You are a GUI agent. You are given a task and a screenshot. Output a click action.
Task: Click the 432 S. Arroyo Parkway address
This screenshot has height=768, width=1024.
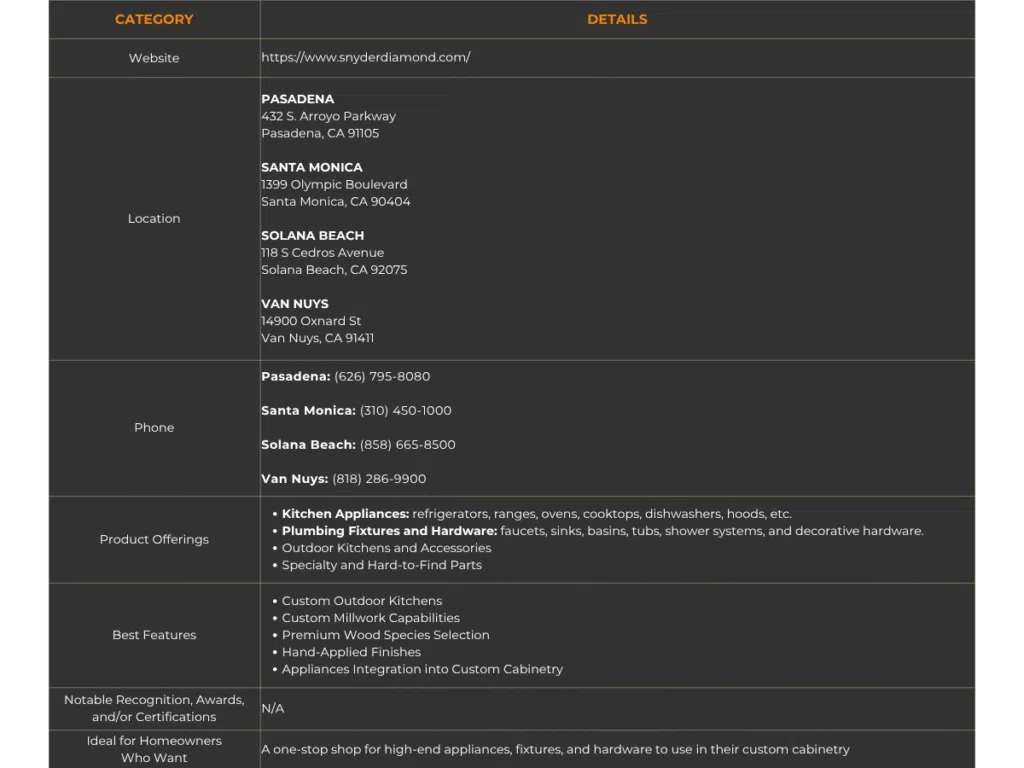click(x=328, y=116)
